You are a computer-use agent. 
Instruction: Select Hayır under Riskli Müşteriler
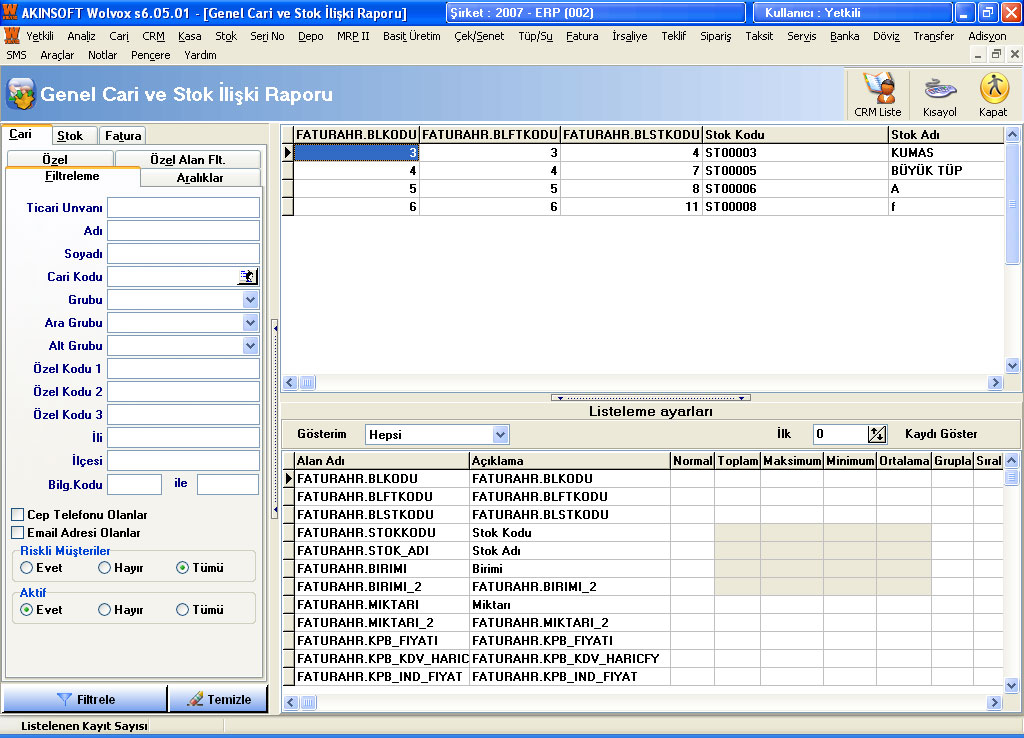click(x=105, y=568)
